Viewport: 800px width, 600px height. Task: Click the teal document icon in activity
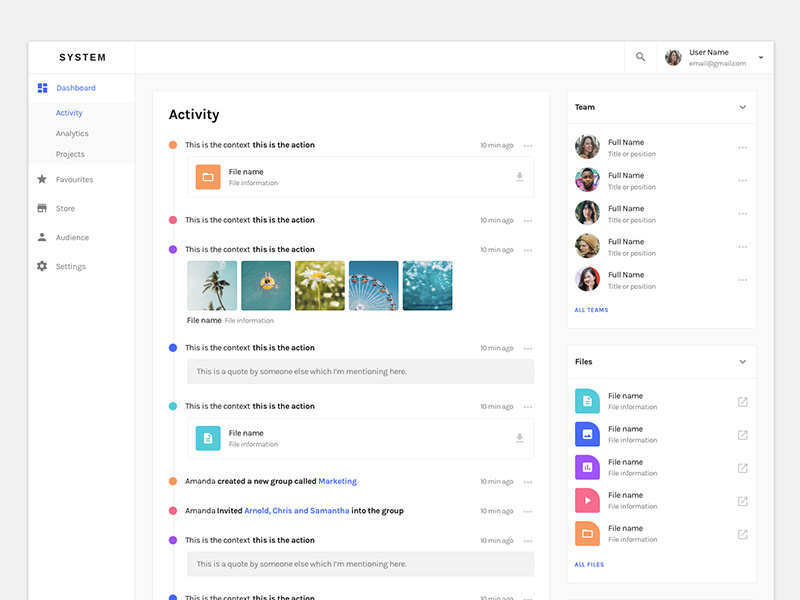click(x=208, y=438)
